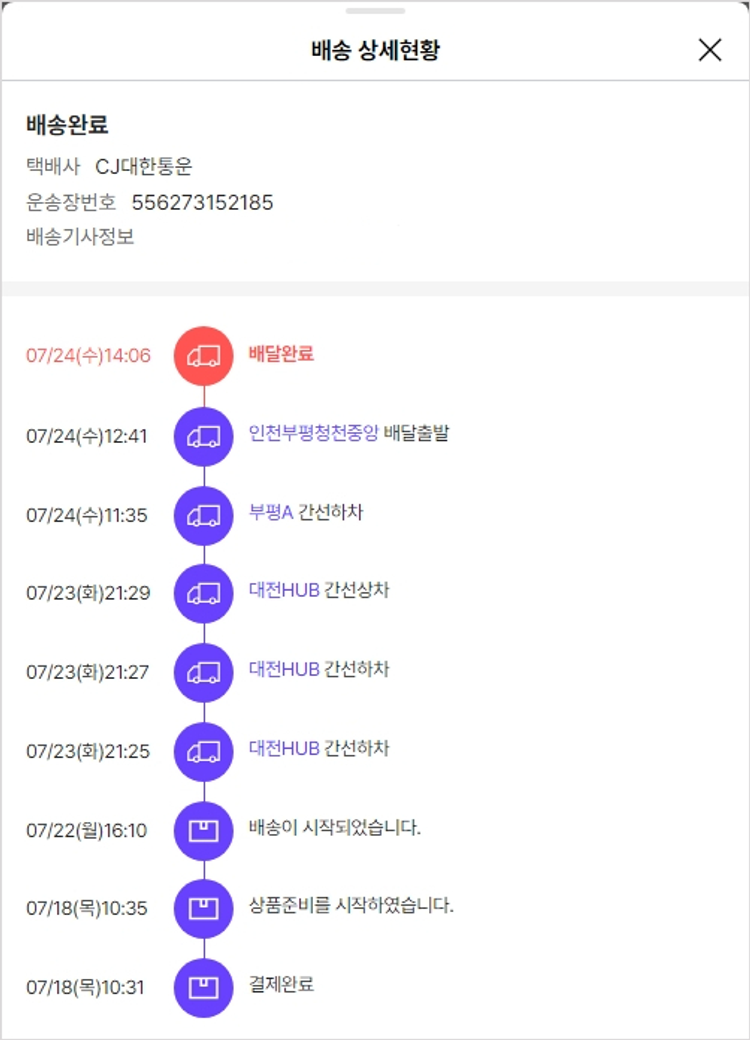Click the tracking number 556273152185
Image resolution: width=750 pixels, height=1040 pixels.
coord(202,203)
